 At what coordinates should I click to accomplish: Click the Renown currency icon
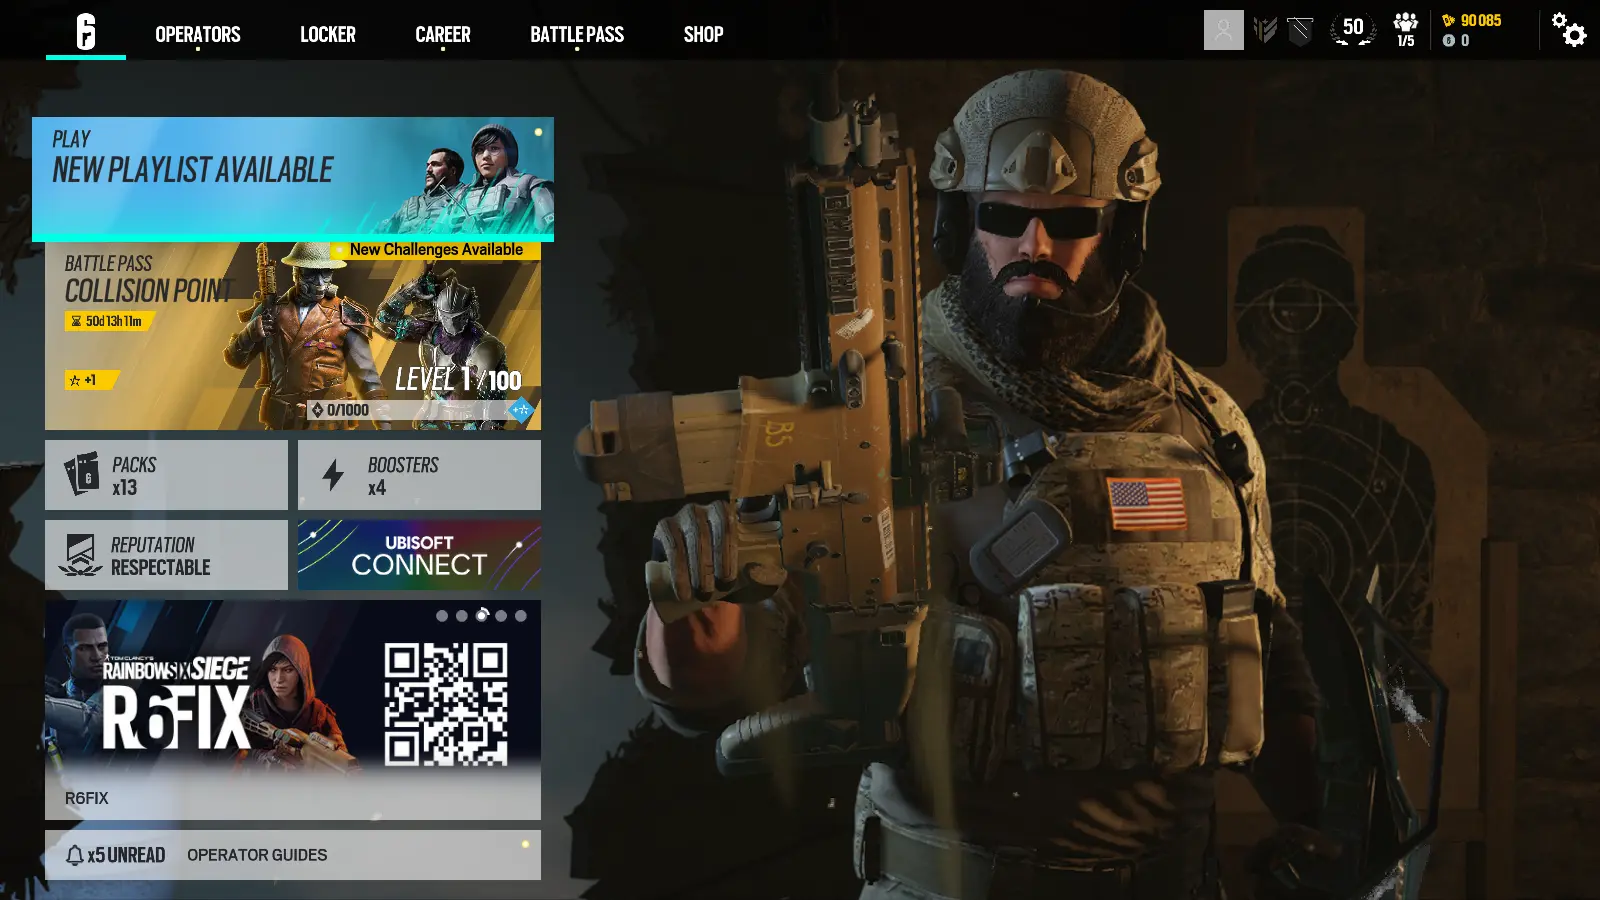[1450, 18]
